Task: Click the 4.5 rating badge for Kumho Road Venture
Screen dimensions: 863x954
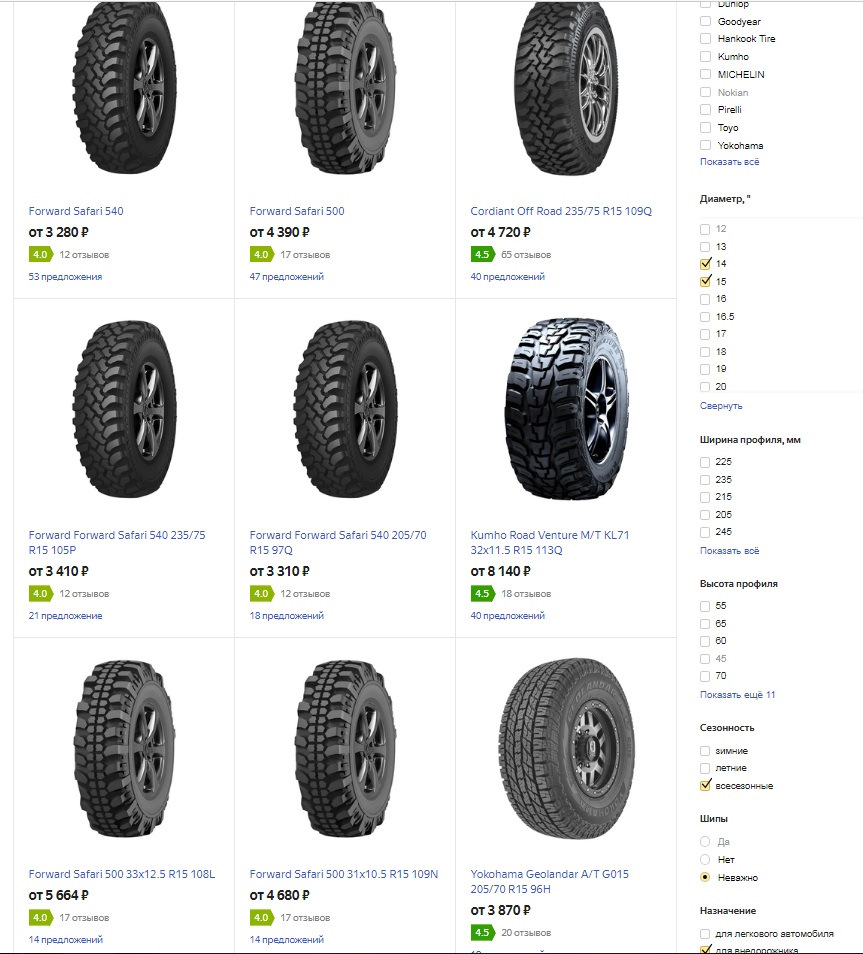Action: coord(482,593)
